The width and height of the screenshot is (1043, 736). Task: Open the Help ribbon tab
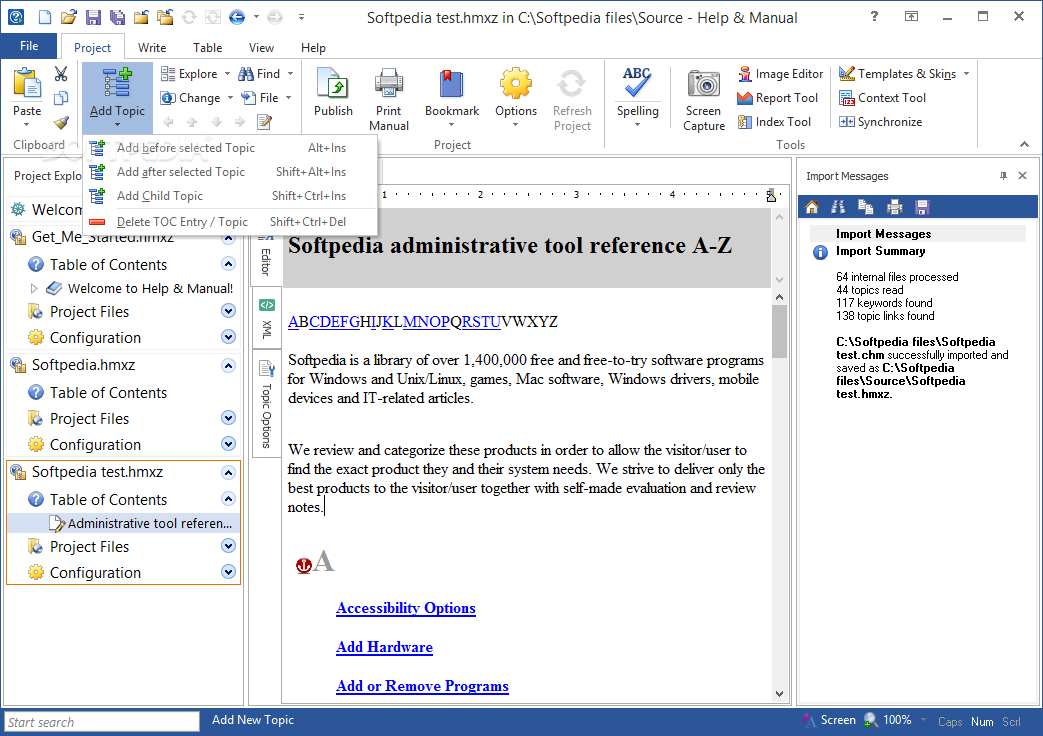313,48
